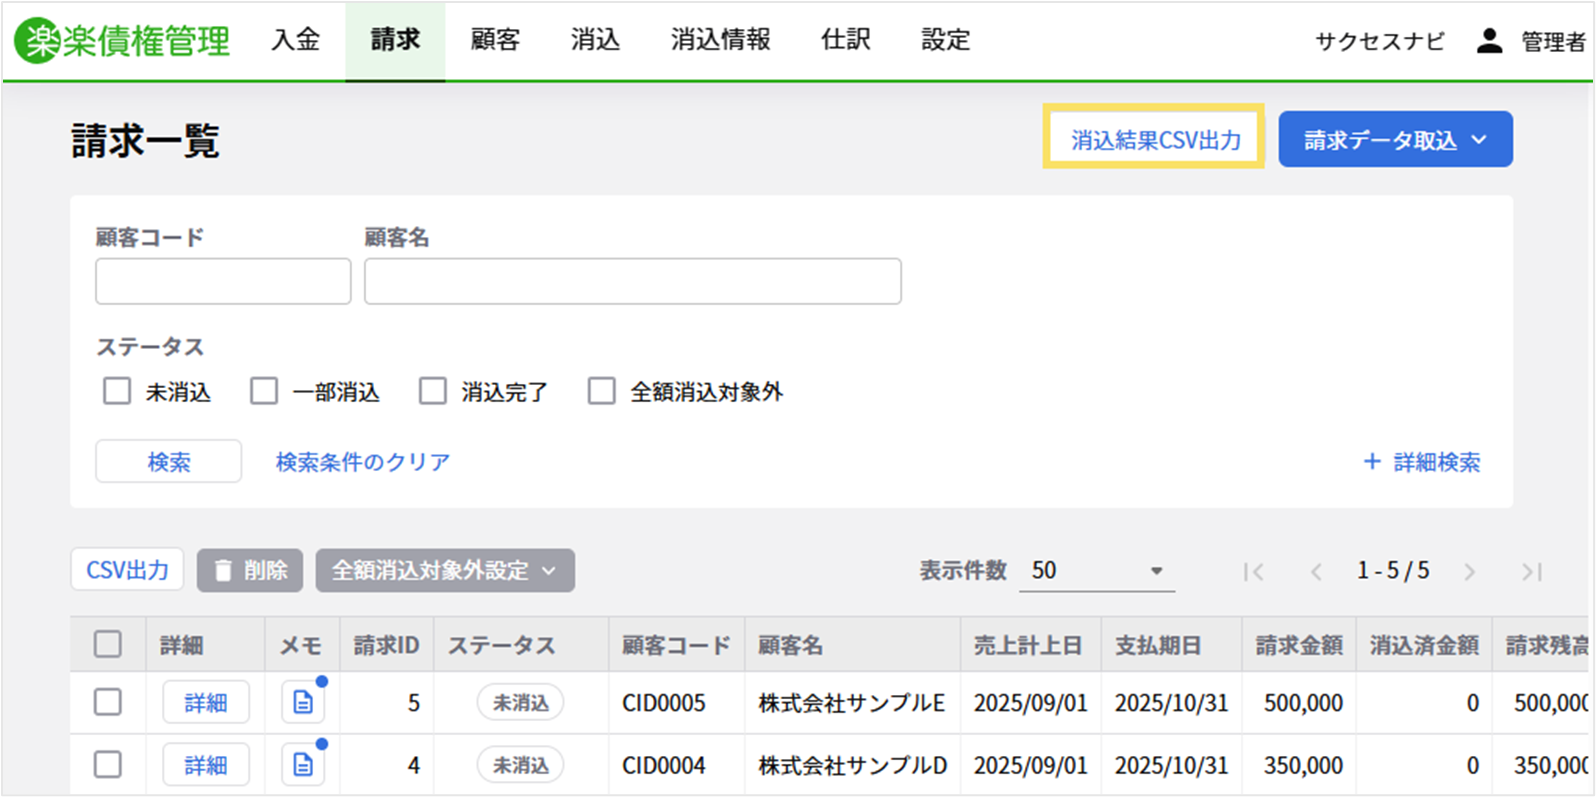This screenshot has height=797, width=1596.
Task: Go to previous page arrow
Action: 1316,572
